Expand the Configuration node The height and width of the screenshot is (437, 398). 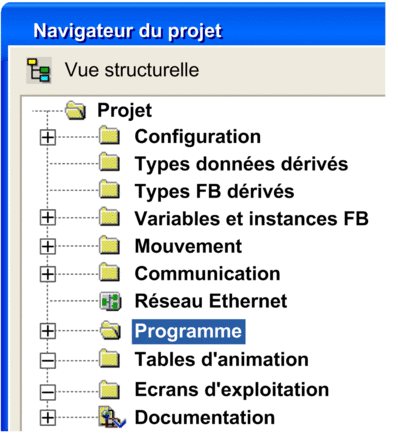tap(48, 137)
